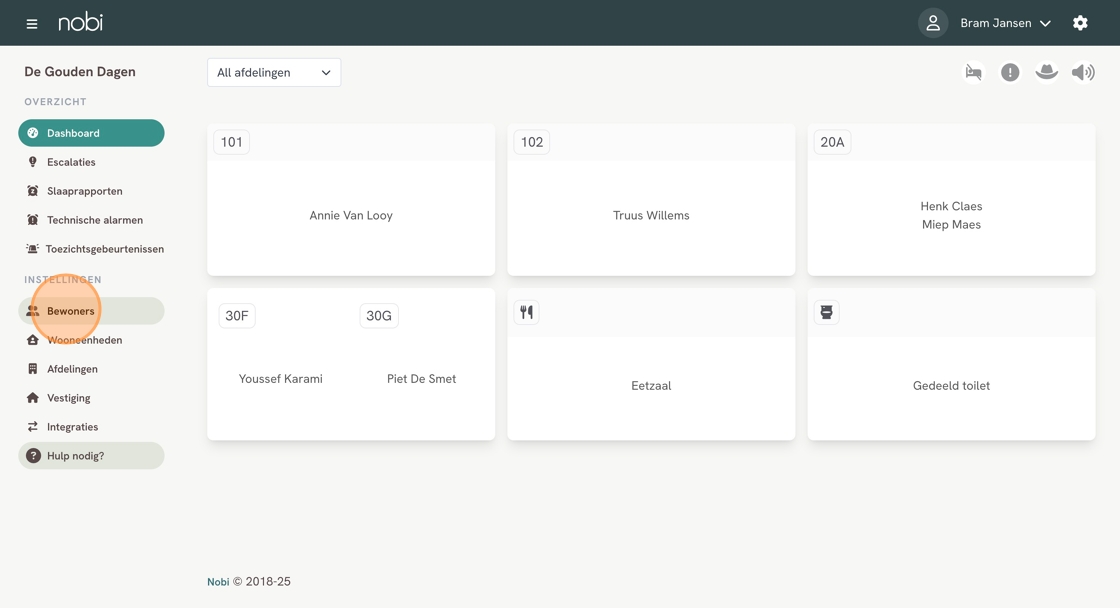Viewport: 1120px width, 608px height.
Task: Open Technische alarmen page
Action: click(94, 220)
